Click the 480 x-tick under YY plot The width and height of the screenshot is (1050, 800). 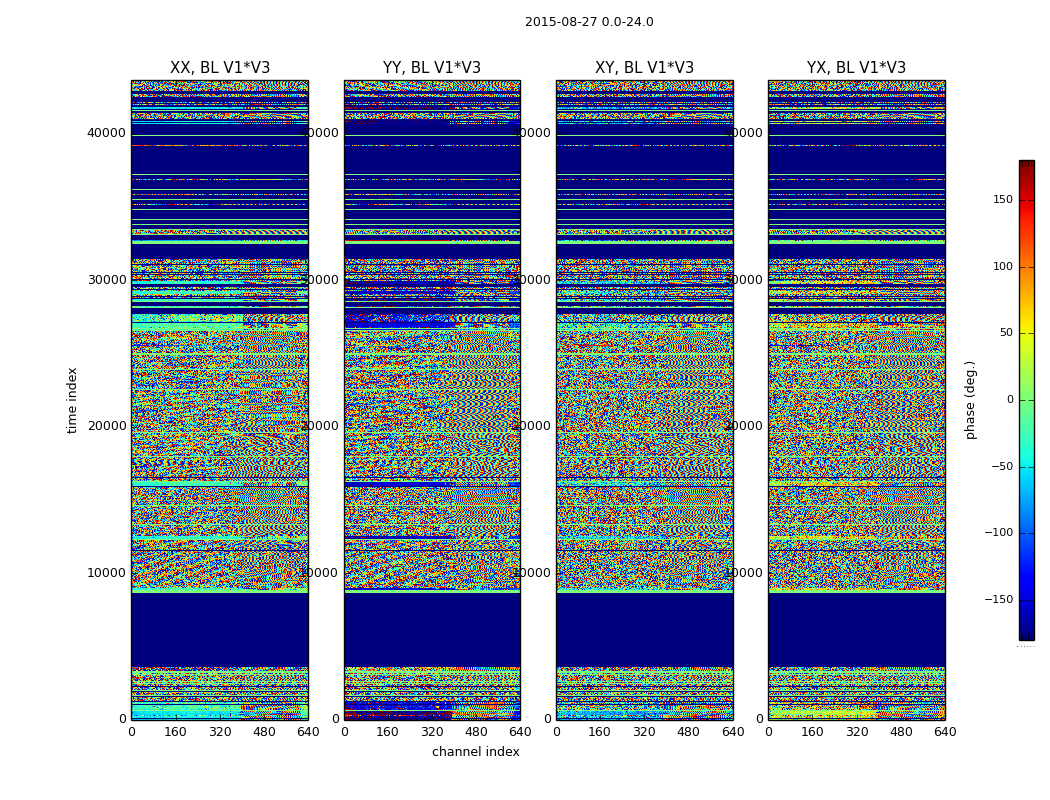pos(476,732)
